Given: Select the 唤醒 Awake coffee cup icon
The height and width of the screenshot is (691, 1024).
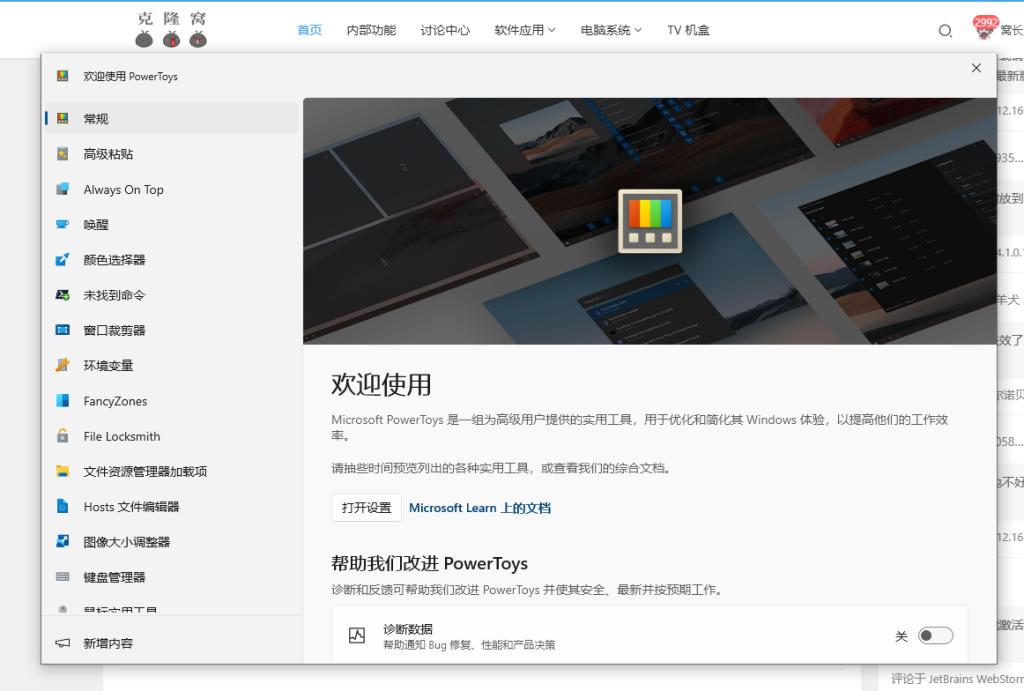Looking at the screenshot, I should tap(63, 224).
